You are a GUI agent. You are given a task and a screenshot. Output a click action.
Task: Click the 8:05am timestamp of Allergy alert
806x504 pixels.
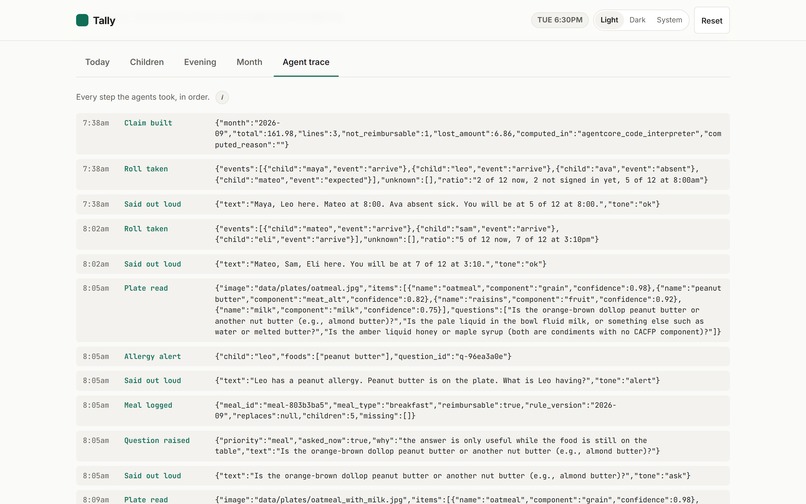click(96, 356)
